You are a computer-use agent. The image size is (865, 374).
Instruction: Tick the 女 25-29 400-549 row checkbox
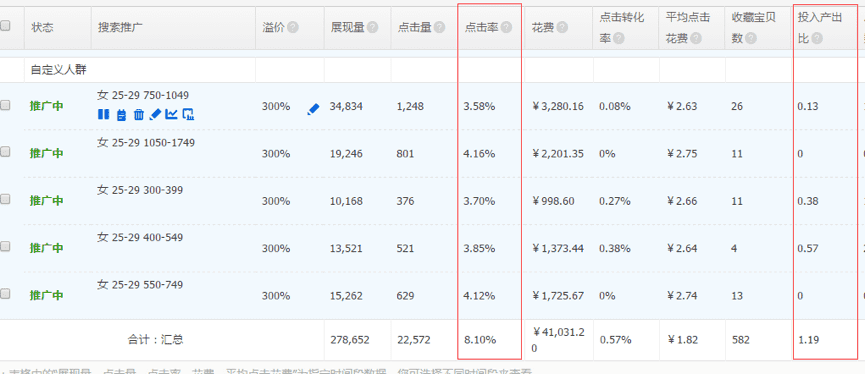point(5,247)
